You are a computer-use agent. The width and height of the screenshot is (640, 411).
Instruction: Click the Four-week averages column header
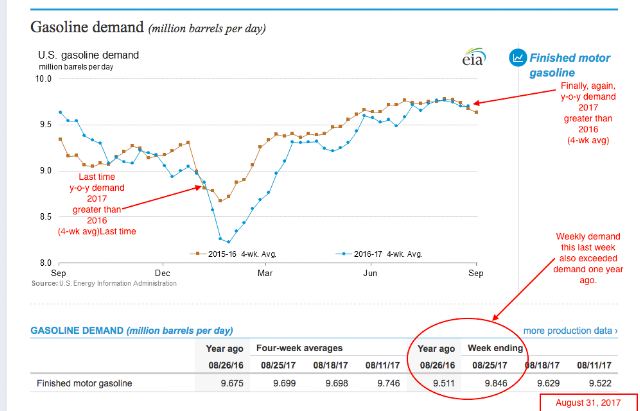point(299,349)
